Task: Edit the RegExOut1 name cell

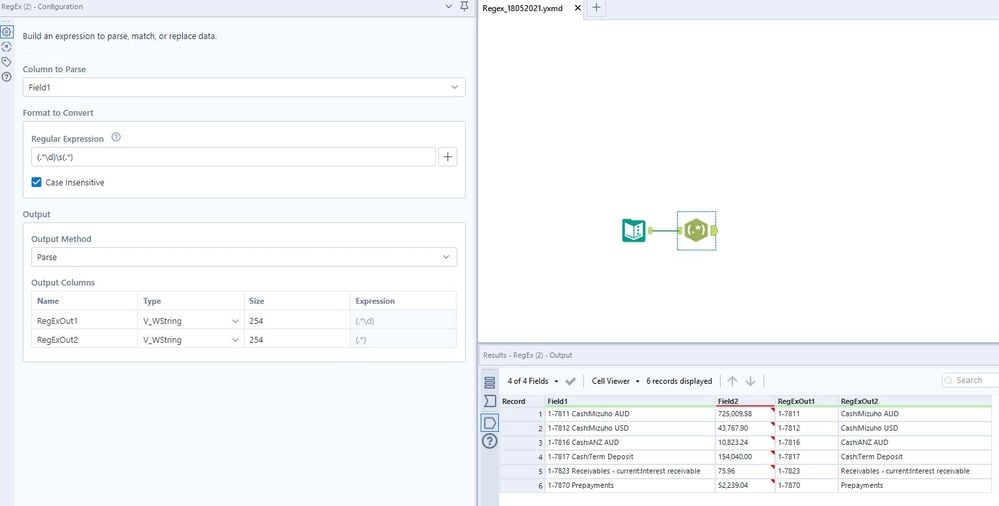Action: pyautogui.click(x=84, y=321)
